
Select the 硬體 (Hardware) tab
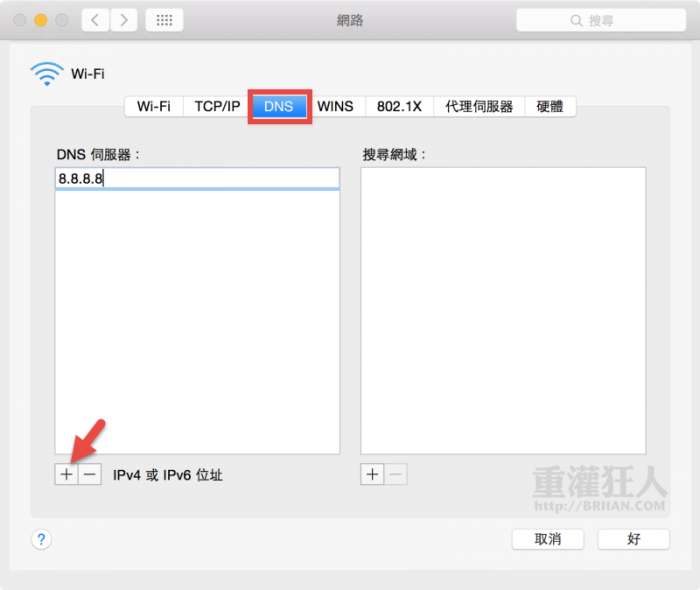(550, 106)
